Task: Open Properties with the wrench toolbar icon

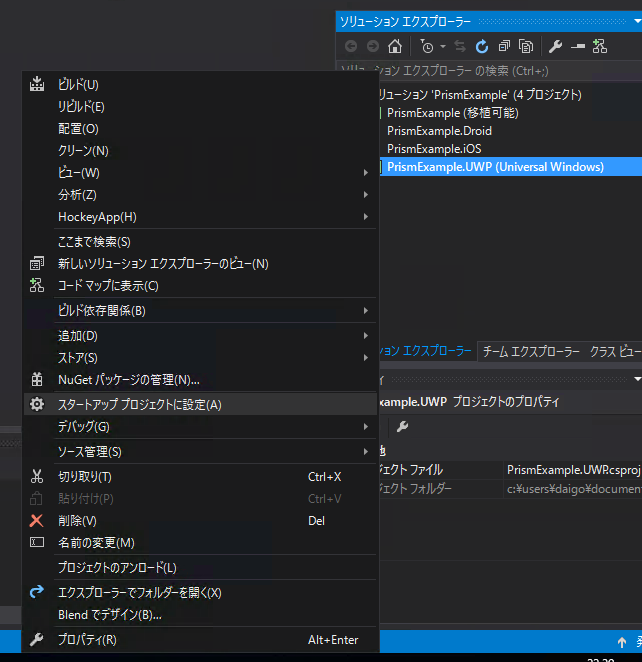Action: tap(555, 46)
